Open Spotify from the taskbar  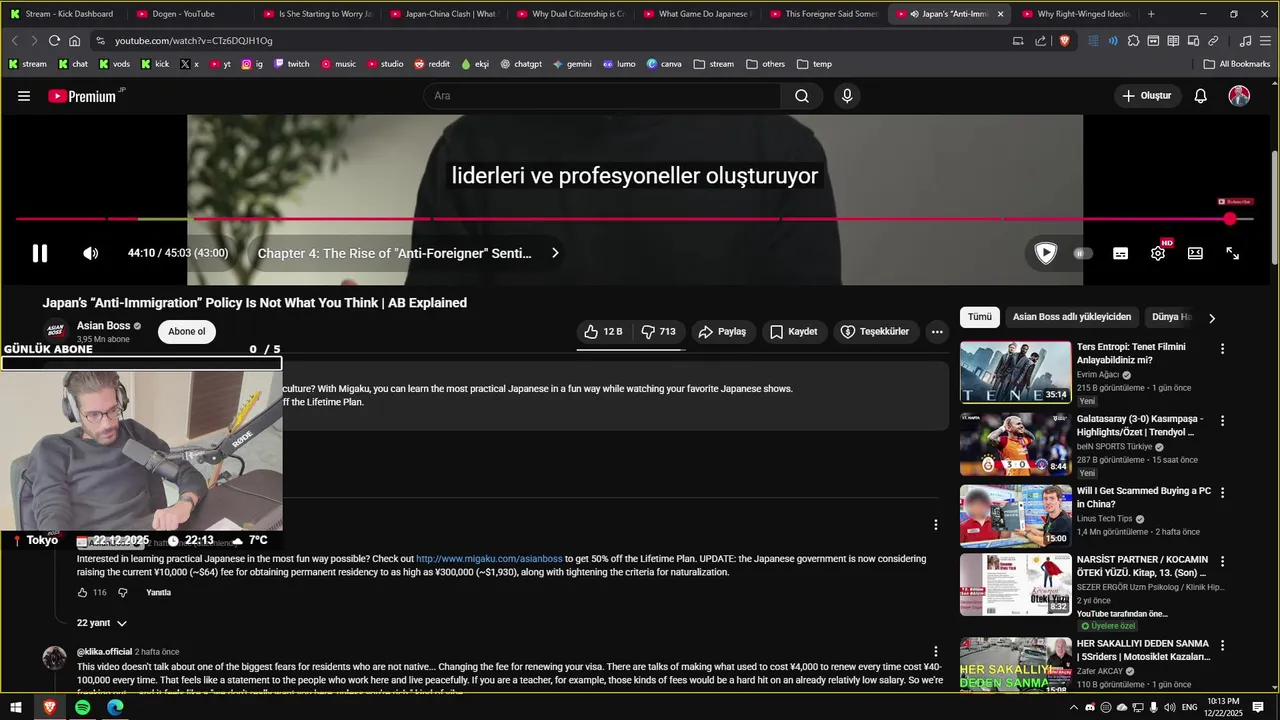[82, 707]
